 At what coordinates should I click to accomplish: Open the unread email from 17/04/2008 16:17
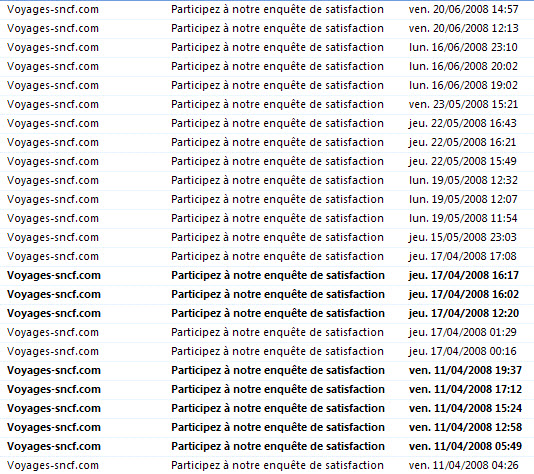pyautogui.click(x=267, y=276)
